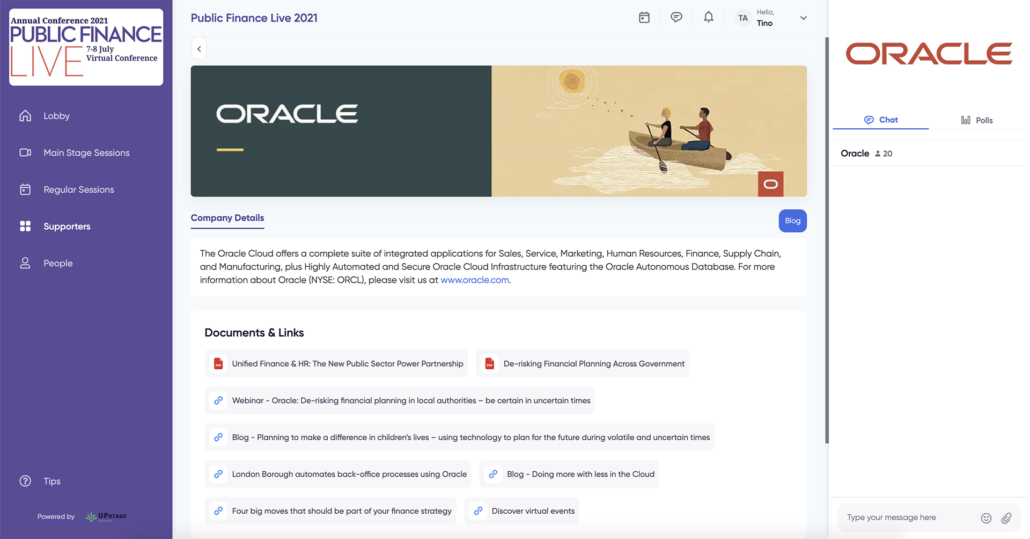This screenshot has height=539, width=1030.
Task: Click the Supporters grid icon
Action: coord(25,226)
